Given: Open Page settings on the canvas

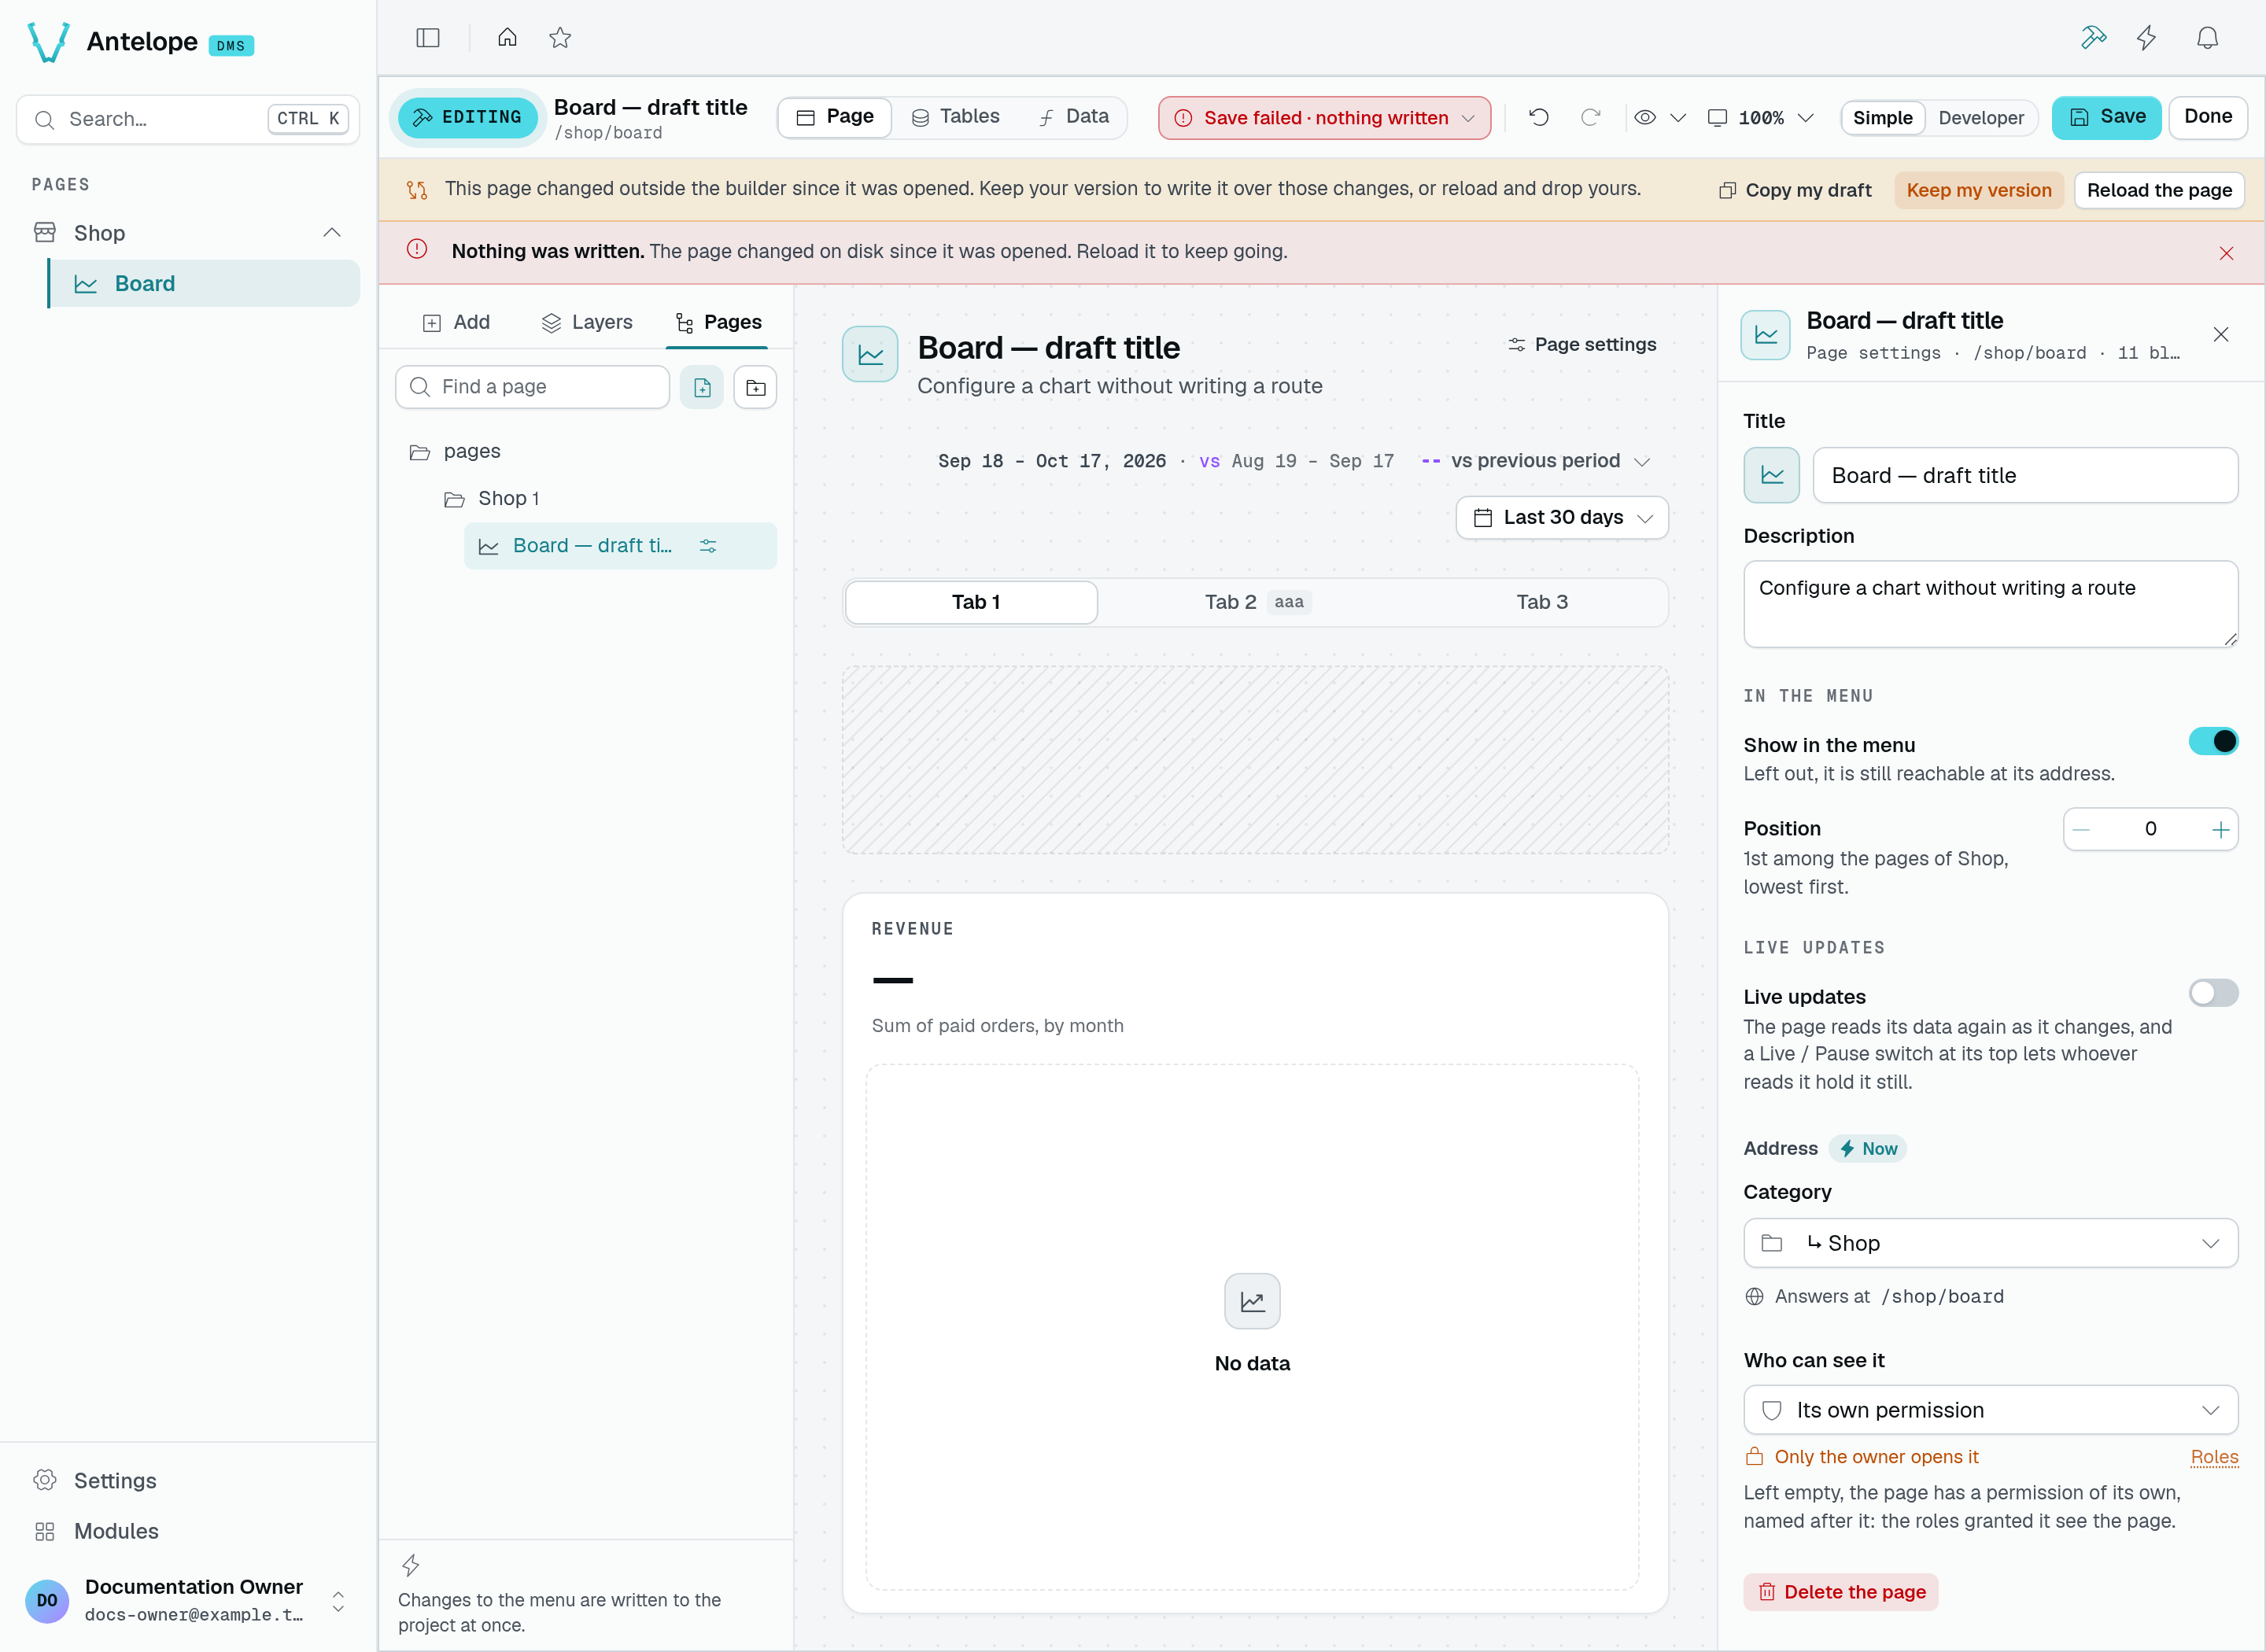Looking at the screenshot, I should point(1582,344).
